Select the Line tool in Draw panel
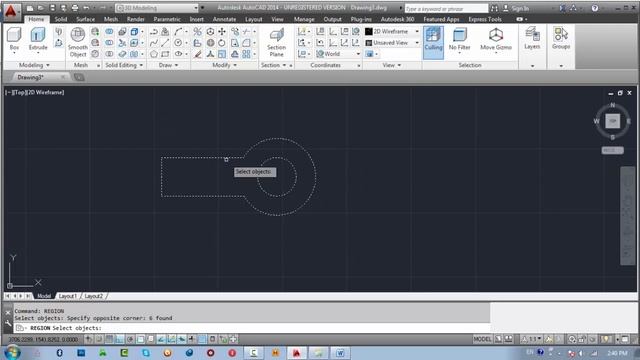Viewport: 640px width, 360px height. pos(165,42)
